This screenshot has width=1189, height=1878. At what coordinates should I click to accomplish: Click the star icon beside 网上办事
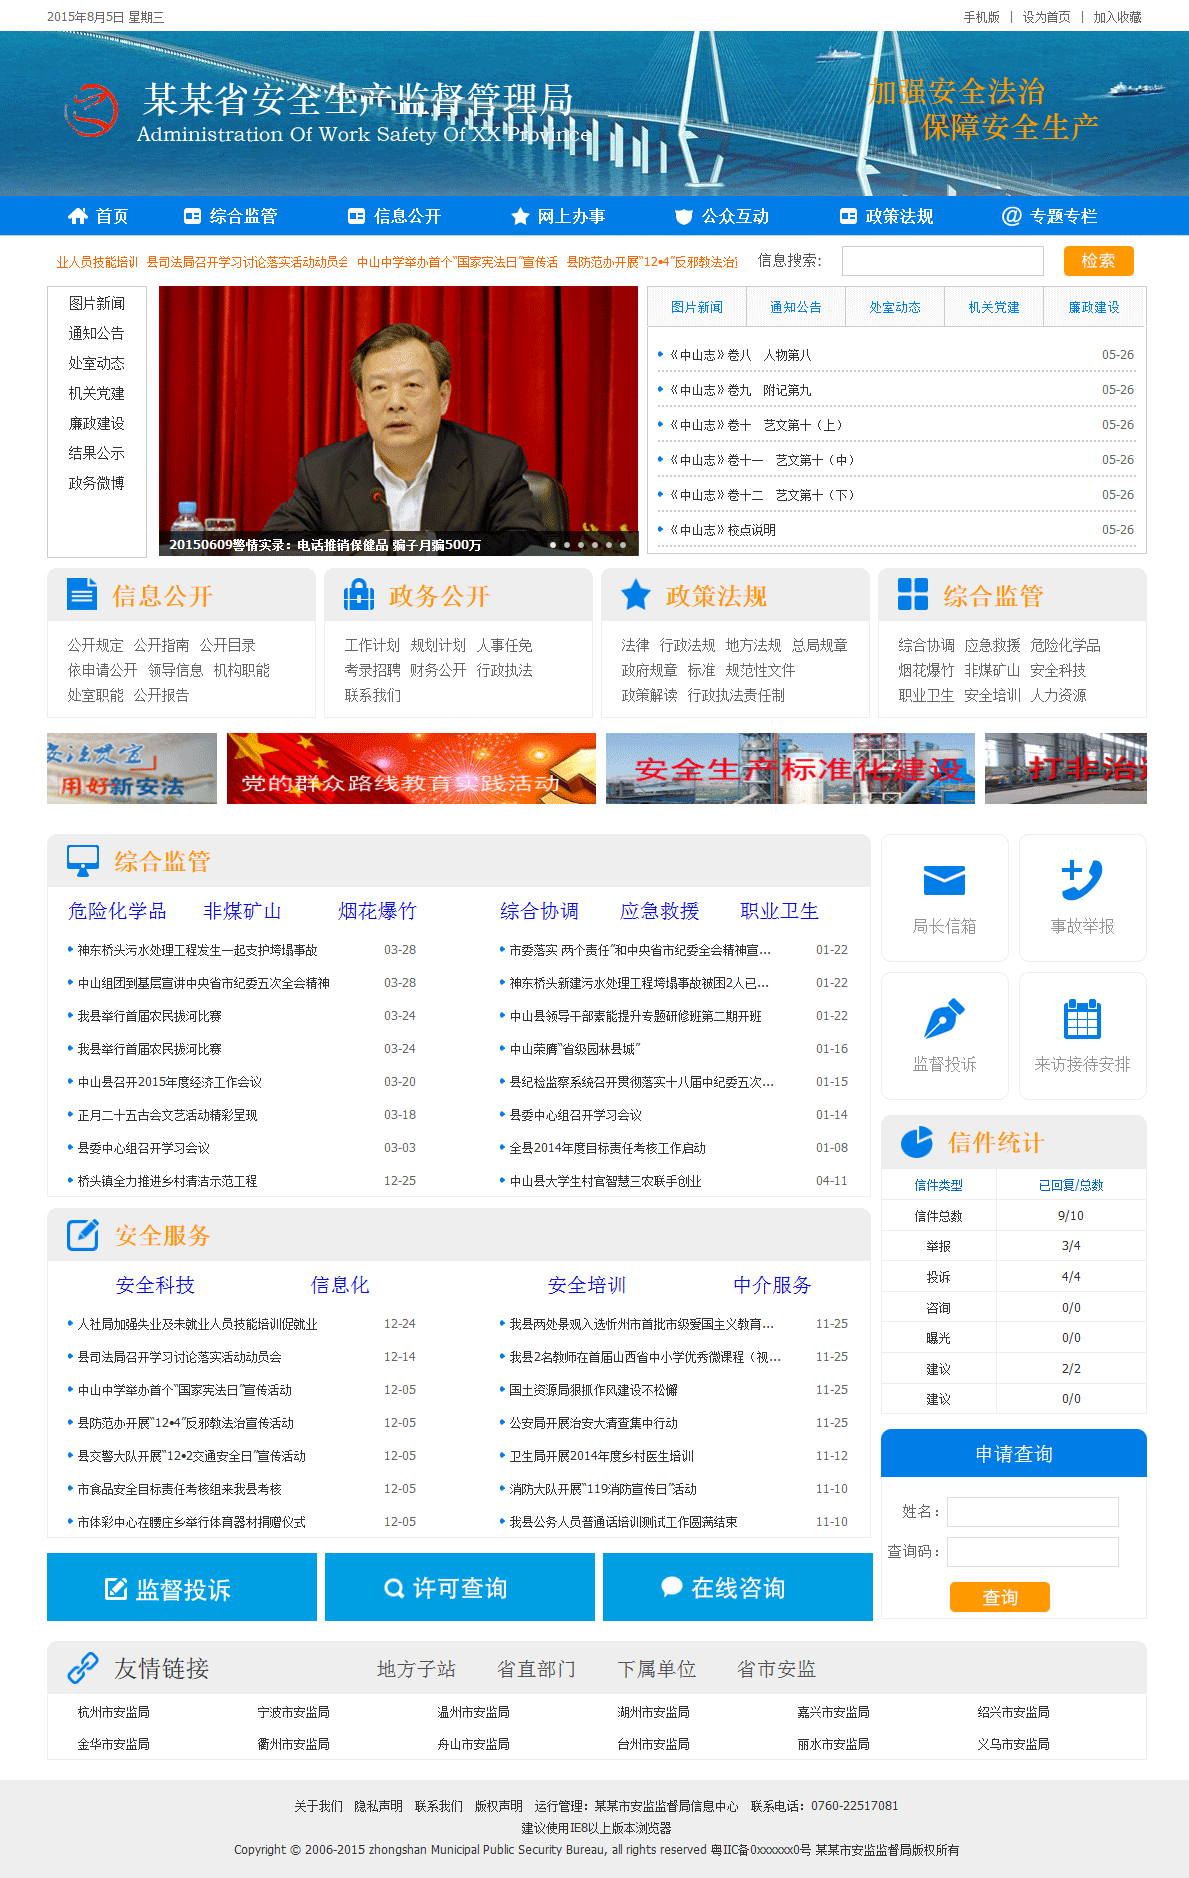point(520,216)
